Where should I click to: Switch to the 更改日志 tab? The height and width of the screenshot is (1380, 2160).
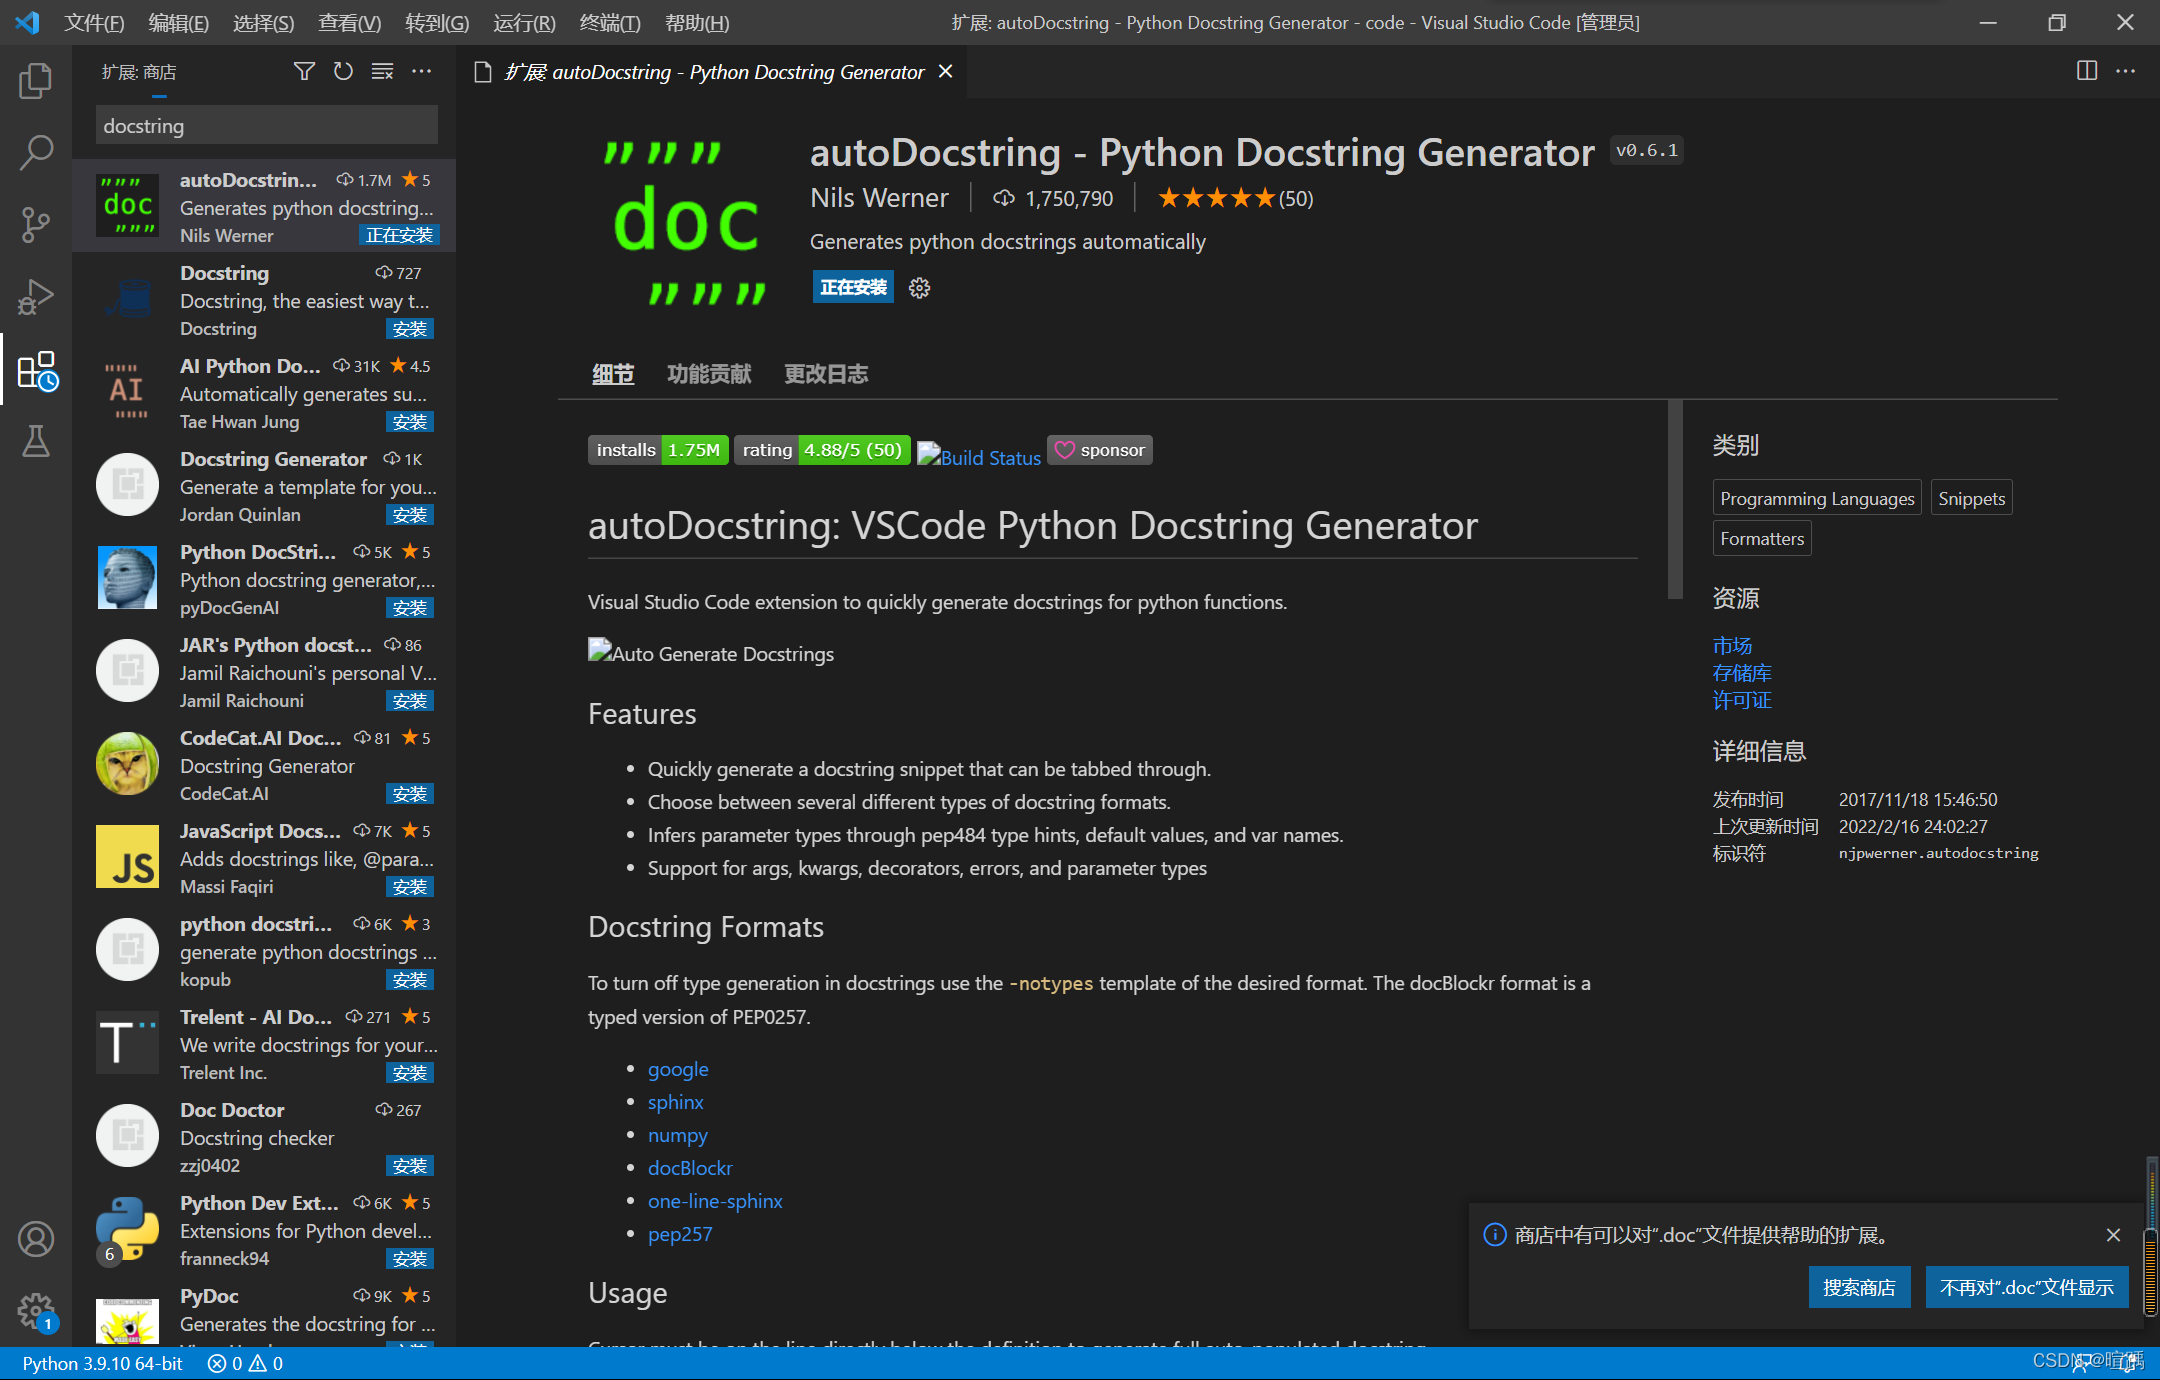click(x=825, y=374)
